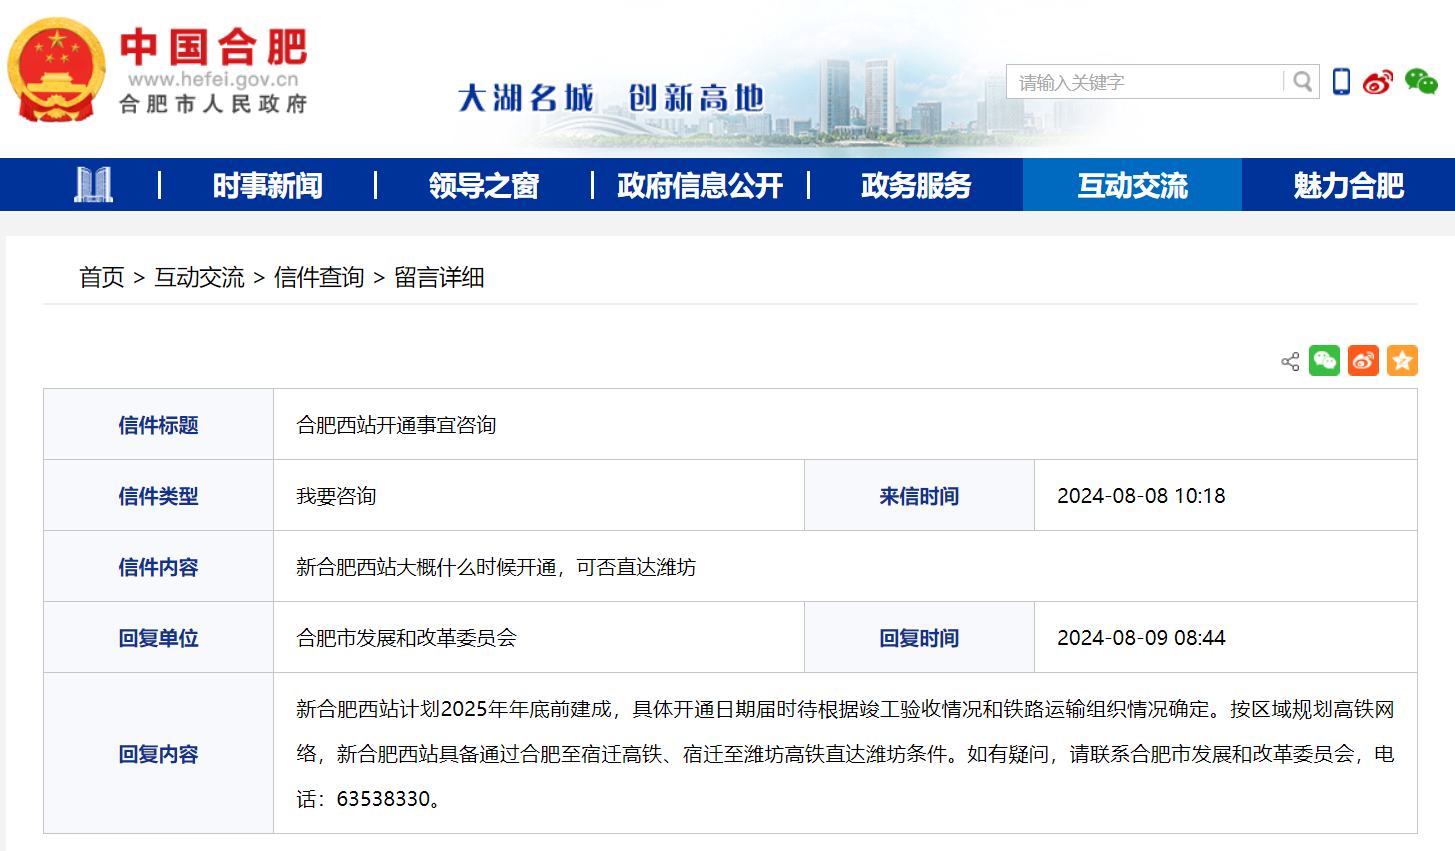Share via orange Weibo button
Screen dimensions: 1455x851
[1363, 360]
